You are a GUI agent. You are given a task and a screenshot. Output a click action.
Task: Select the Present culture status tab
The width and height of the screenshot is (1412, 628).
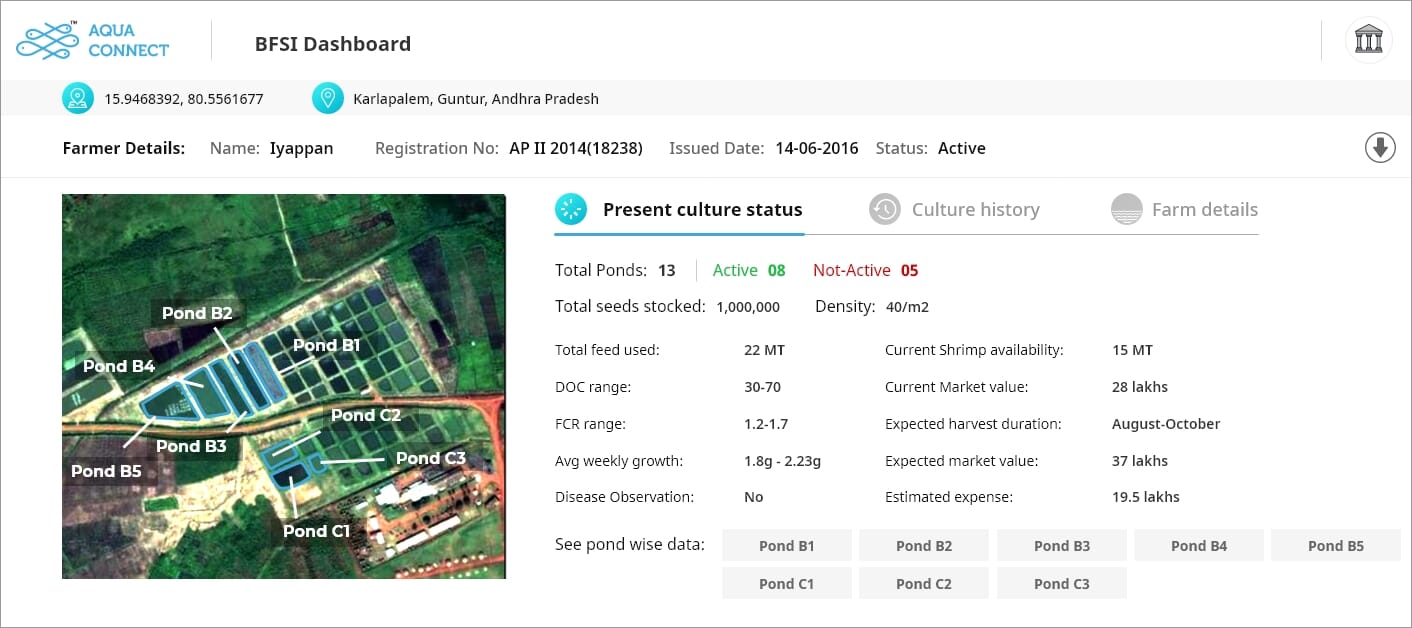702,210
